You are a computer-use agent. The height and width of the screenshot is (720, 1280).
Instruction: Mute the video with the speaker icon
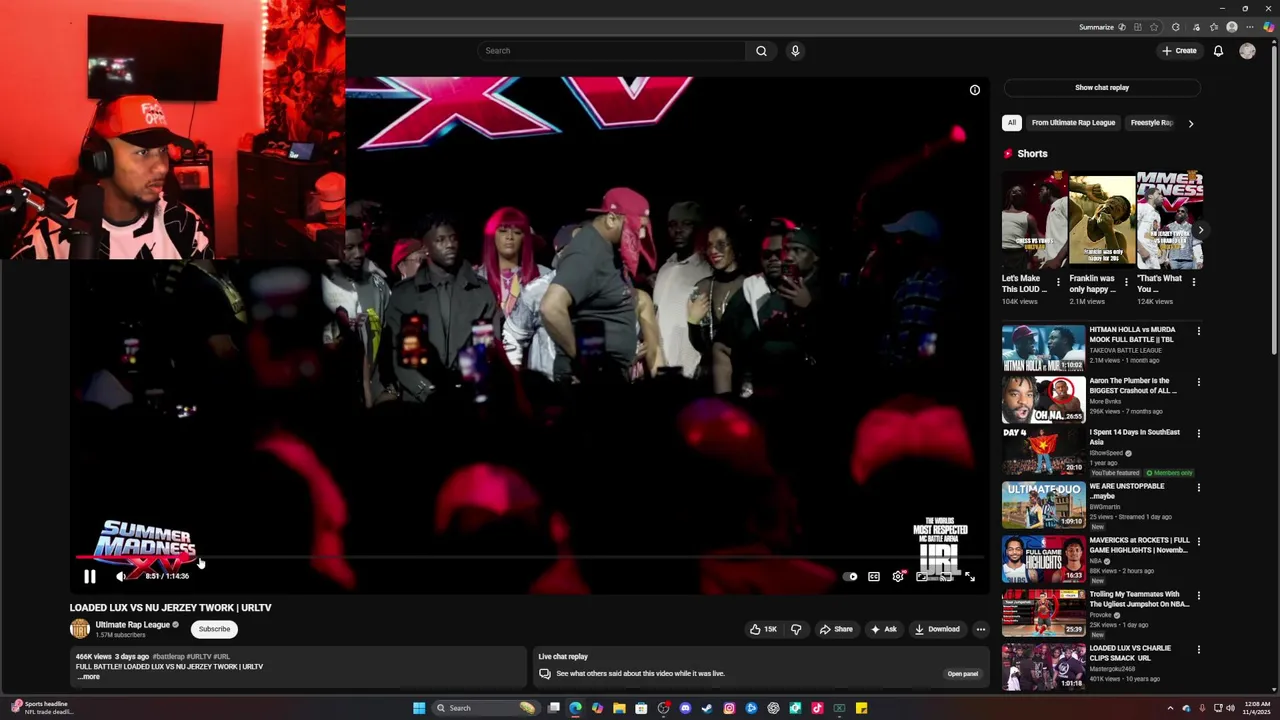pos(122,576)
